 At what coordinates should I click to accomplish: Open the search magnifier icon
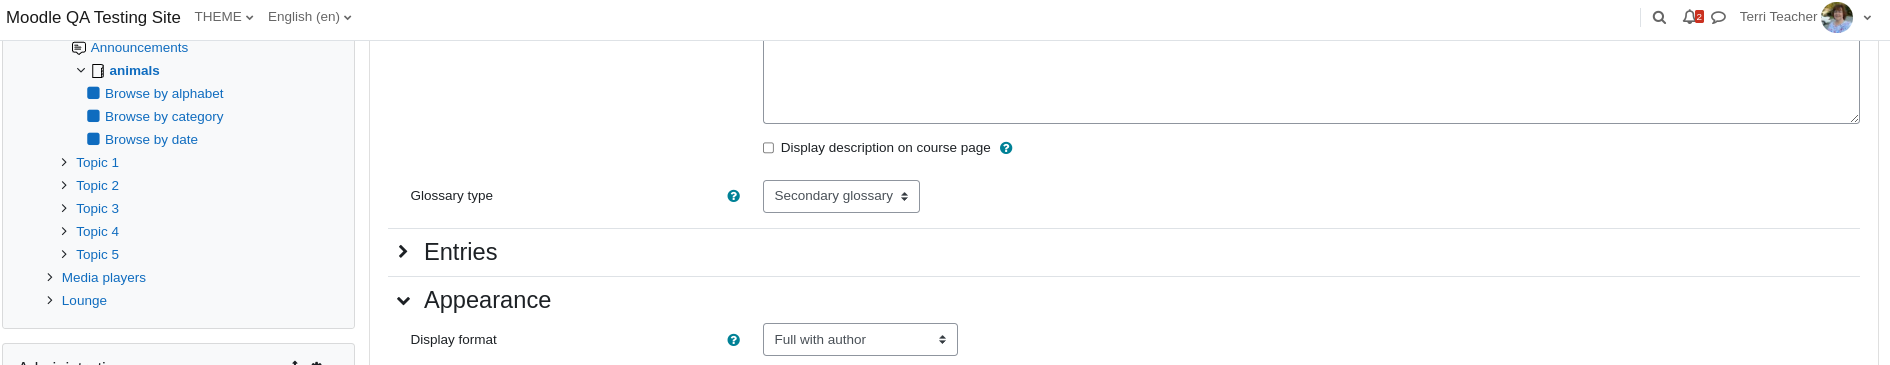coord(1659,17)
